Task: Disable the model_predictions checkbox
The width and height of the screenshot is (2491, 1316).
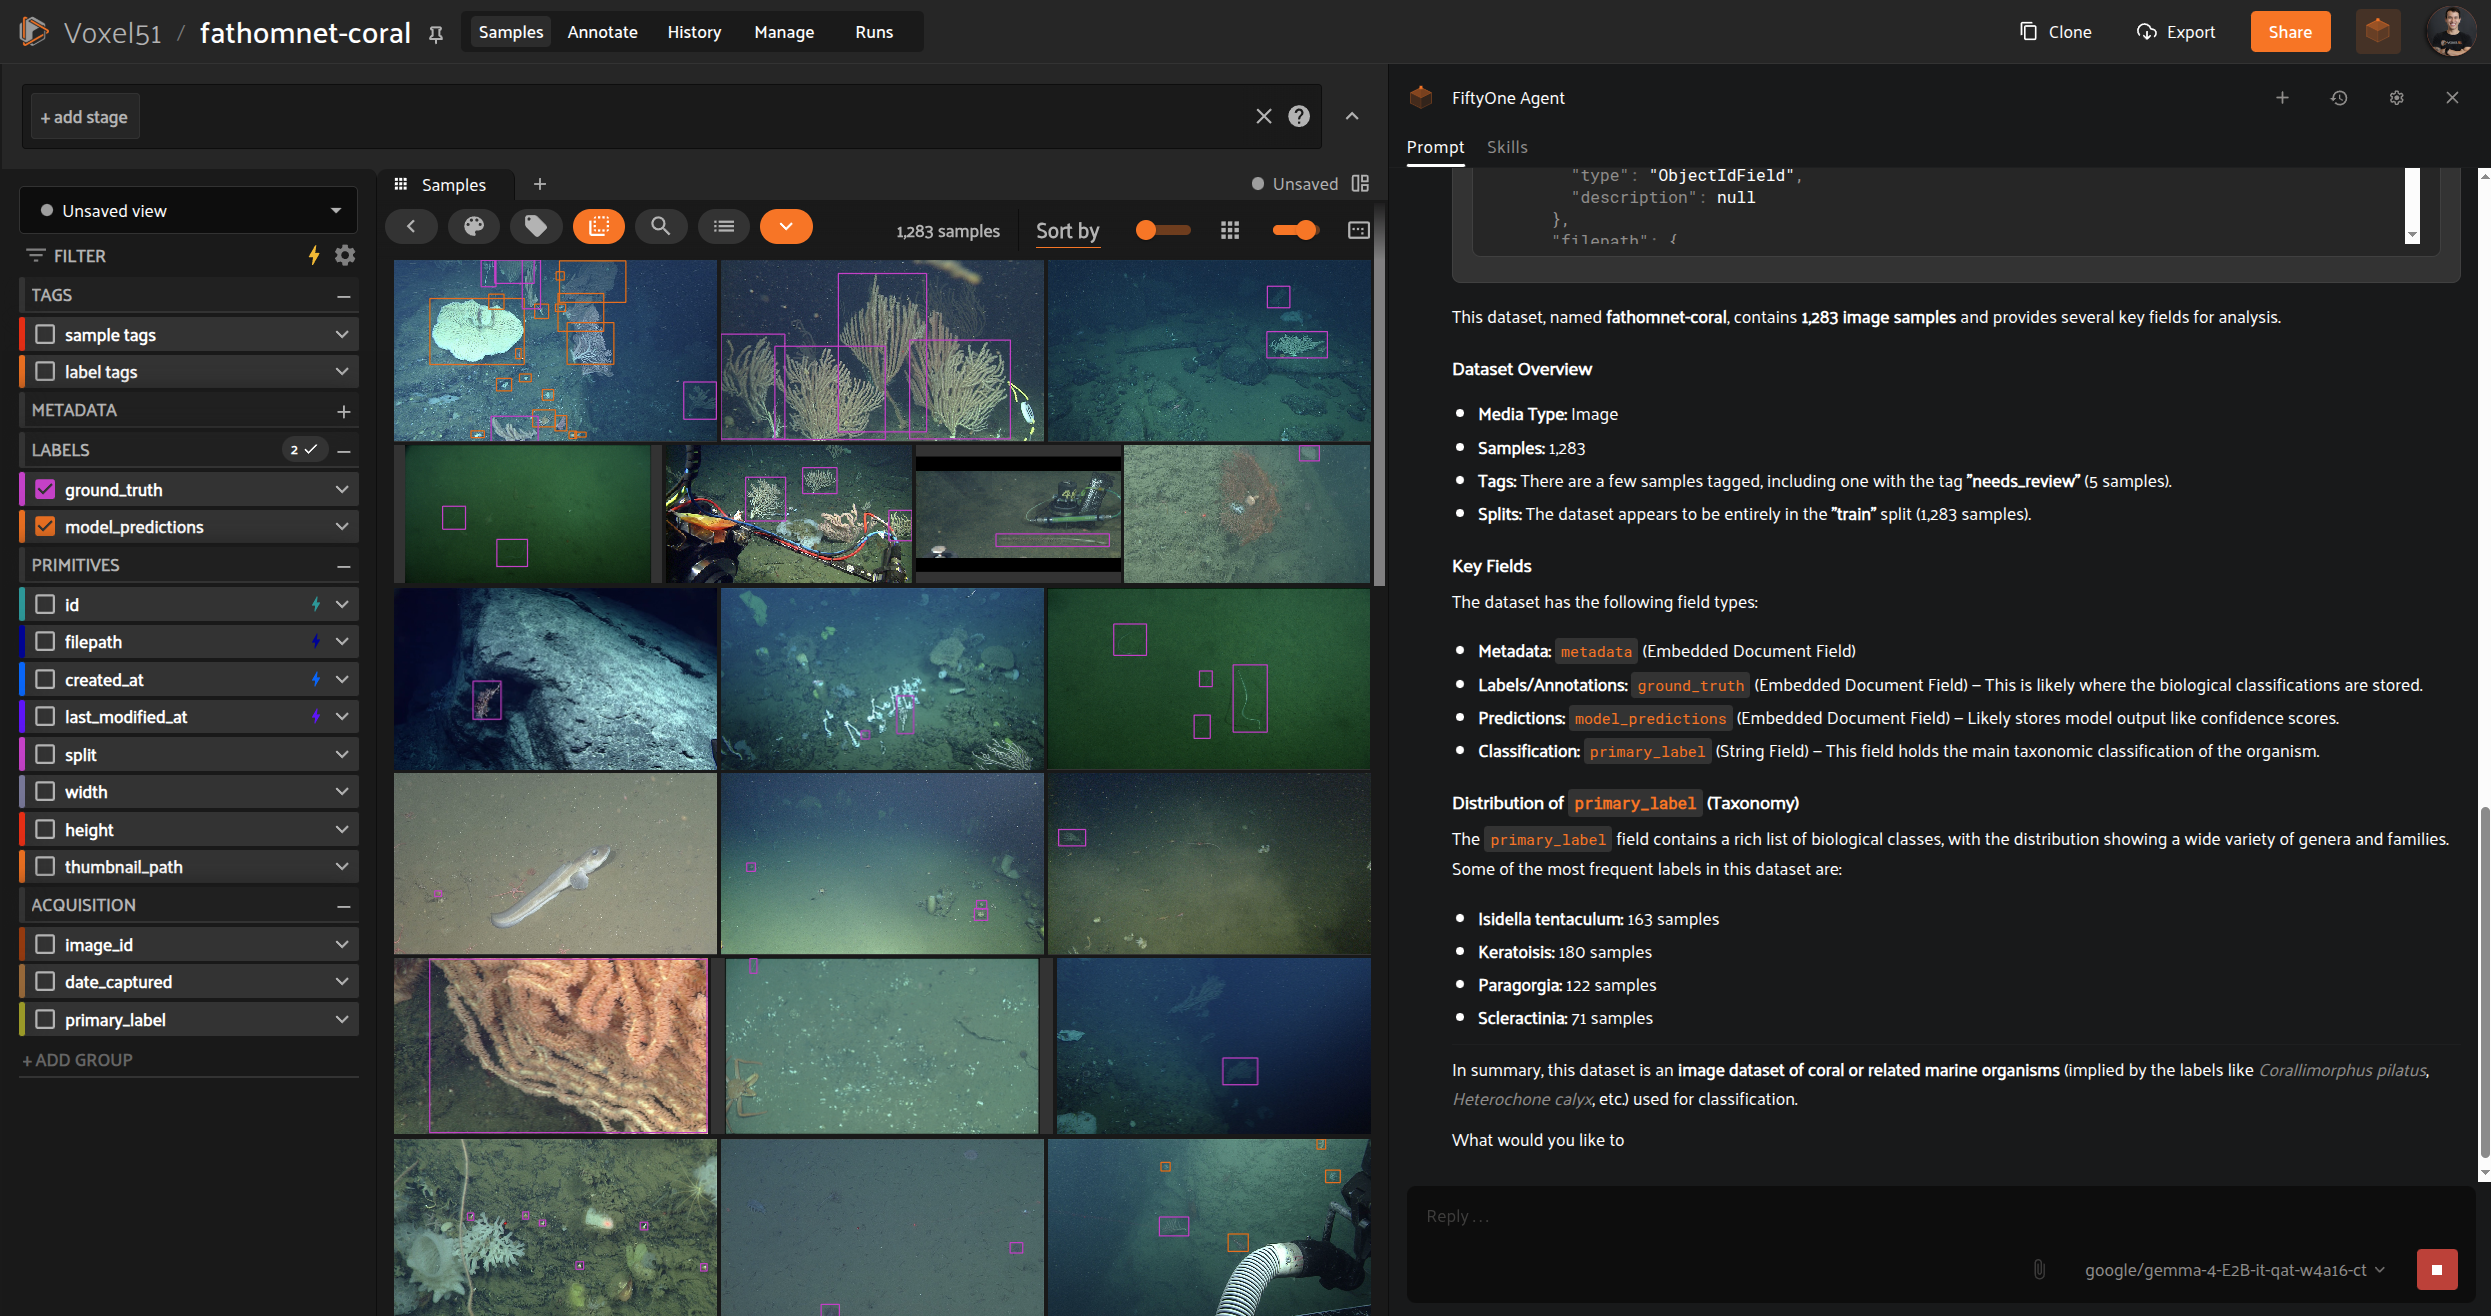Action: point(45,526)
